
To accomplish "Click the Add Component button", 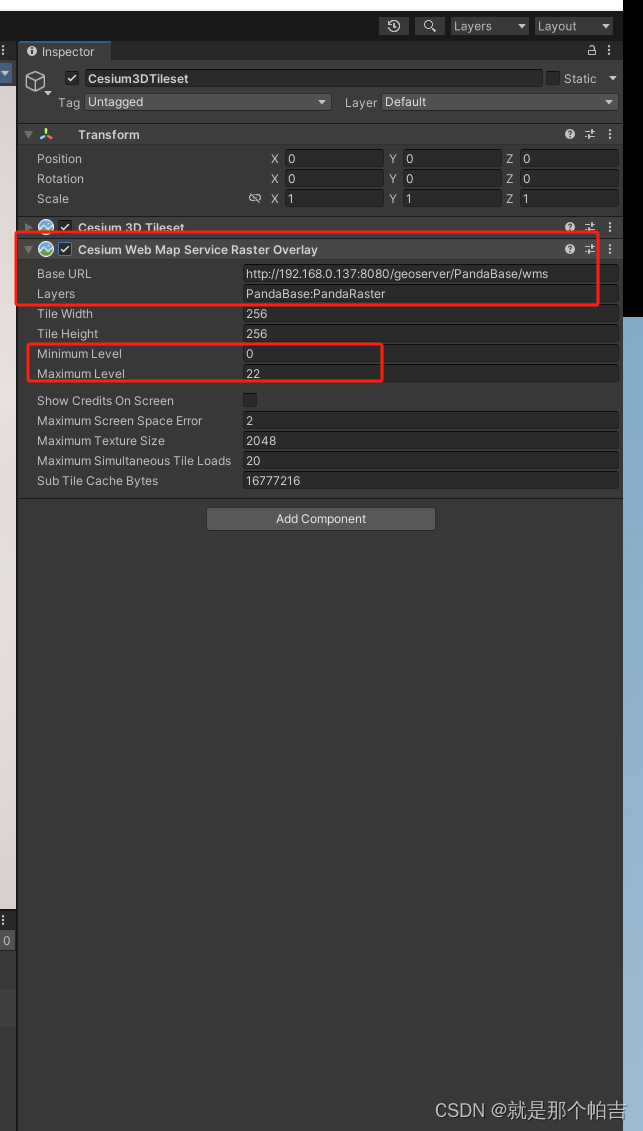I will point(321,519).
